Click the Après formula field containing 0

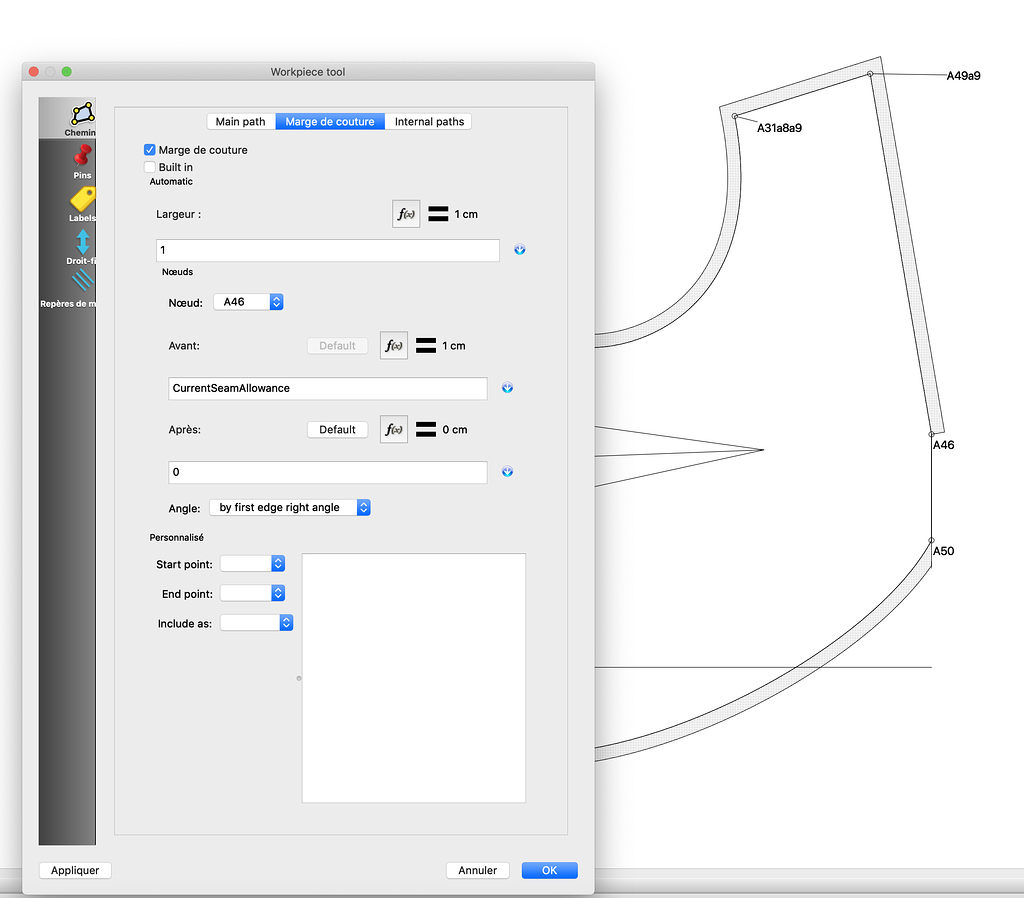coord(328,472)
